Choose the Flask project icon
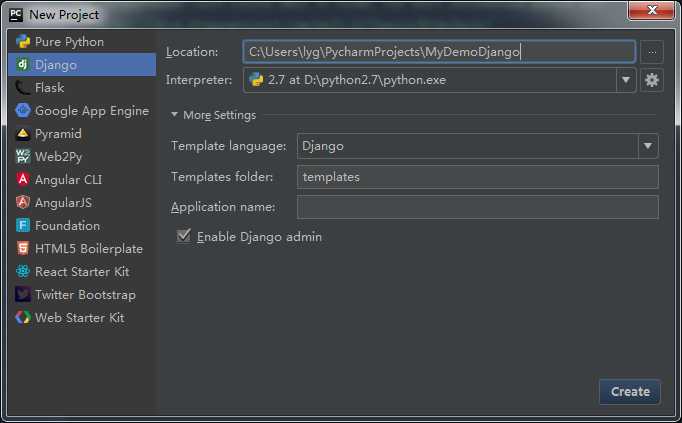 pos(23,88)
